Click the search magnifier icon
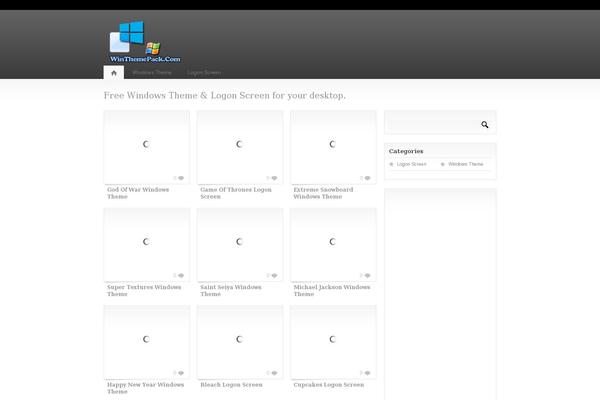This screenshot has width=600, height=400. click(485, 124)
